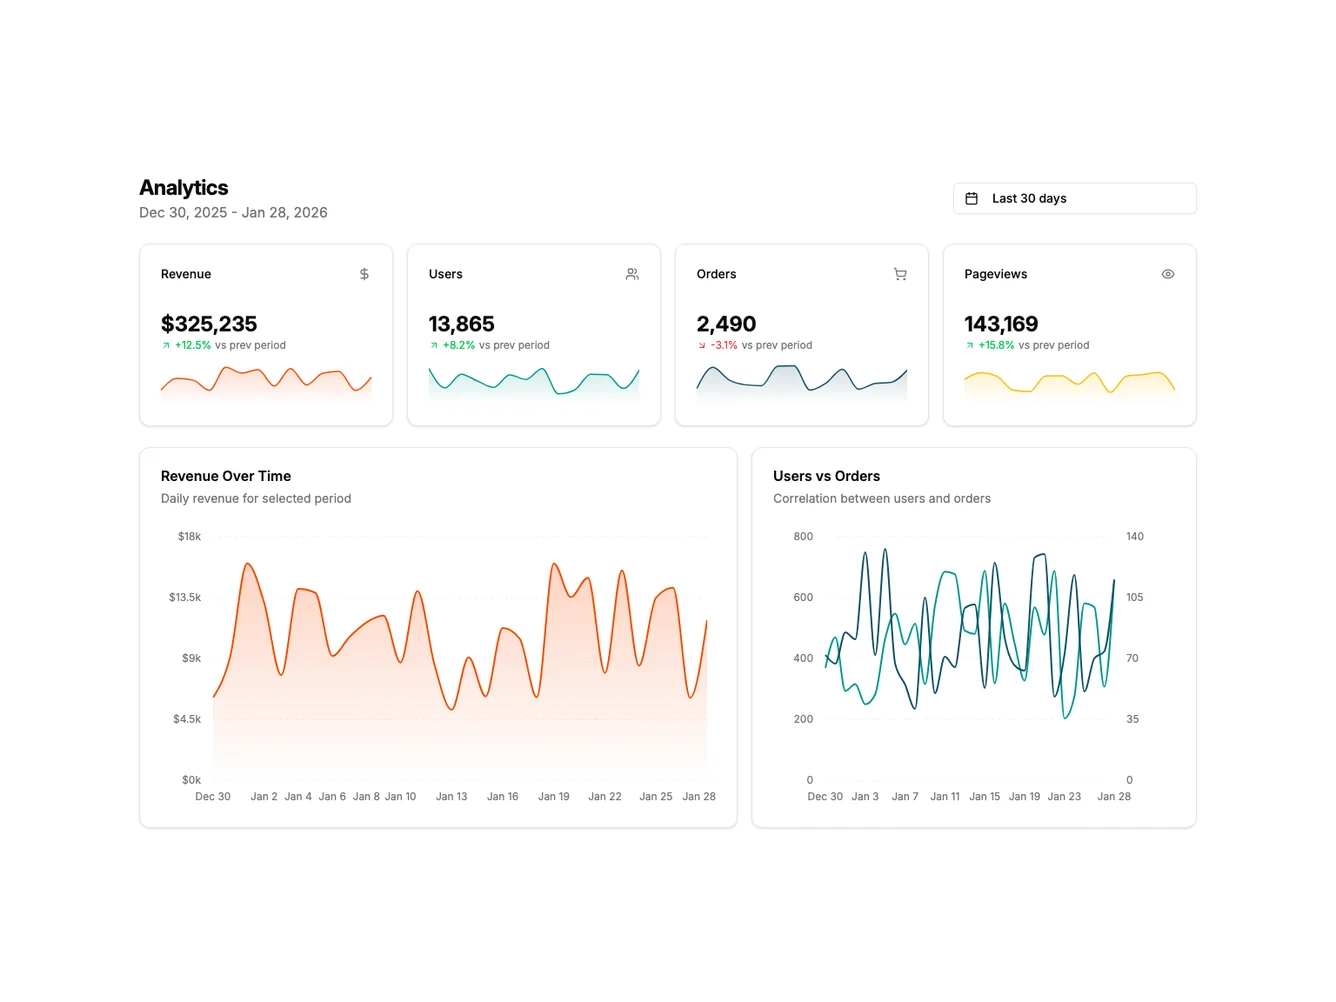Select the Orders card total 2,490
This screenshot has height=1002, width=1336.
coord(726,323)
